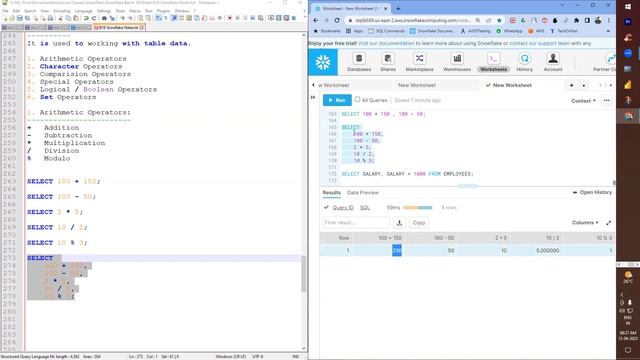Open Chrome three-dot menu
Viewport: 640px width, 360px height.
(609, 20)
